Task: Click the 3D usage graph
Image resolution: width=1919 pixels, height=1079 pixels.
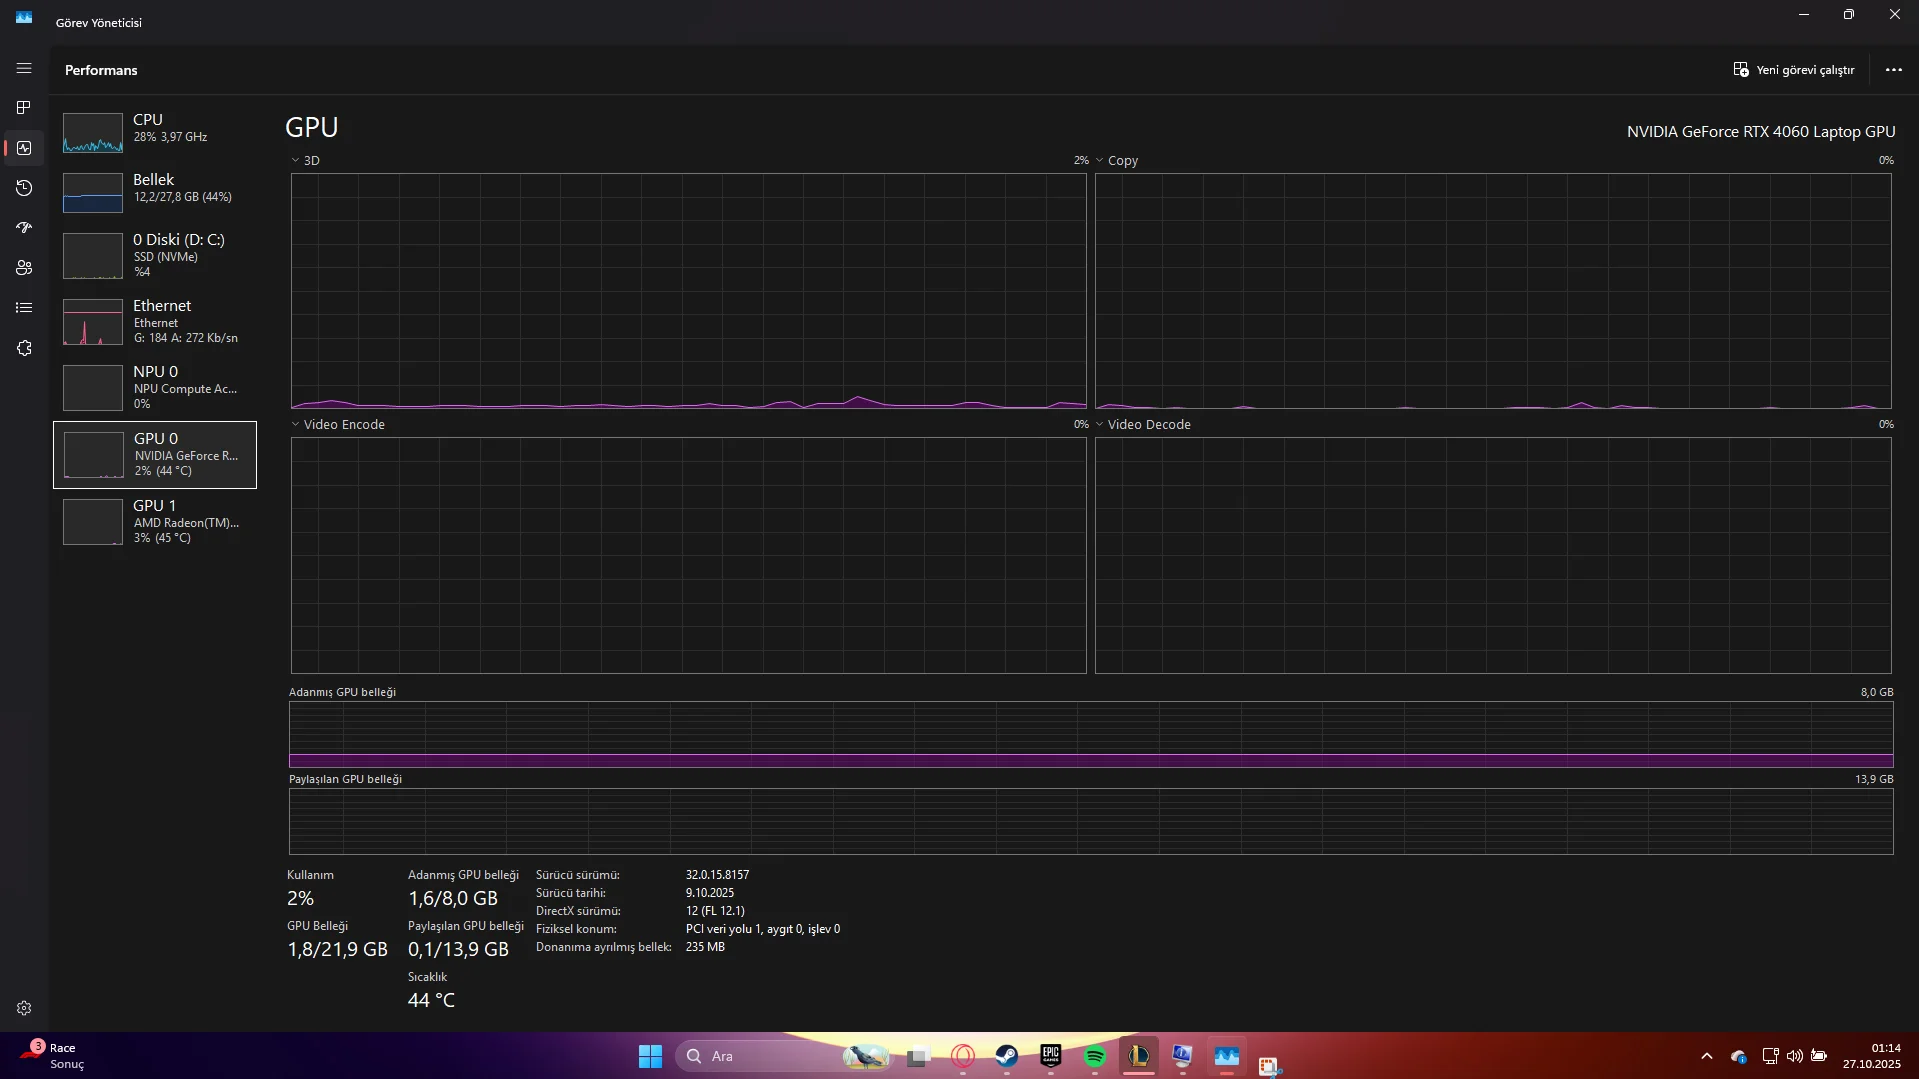Action: click(688, 291)
